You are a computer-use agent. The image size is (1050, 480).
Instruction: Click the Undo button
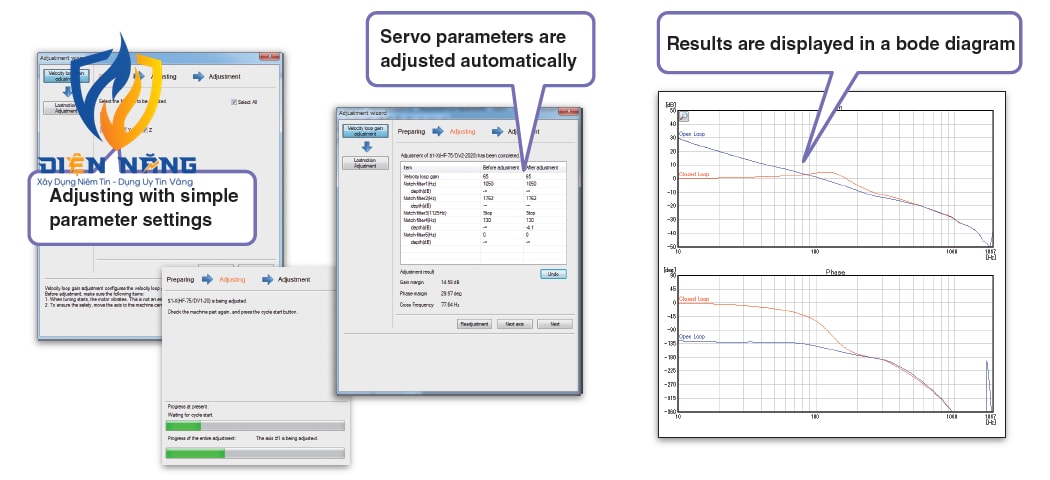click(553, 274)
